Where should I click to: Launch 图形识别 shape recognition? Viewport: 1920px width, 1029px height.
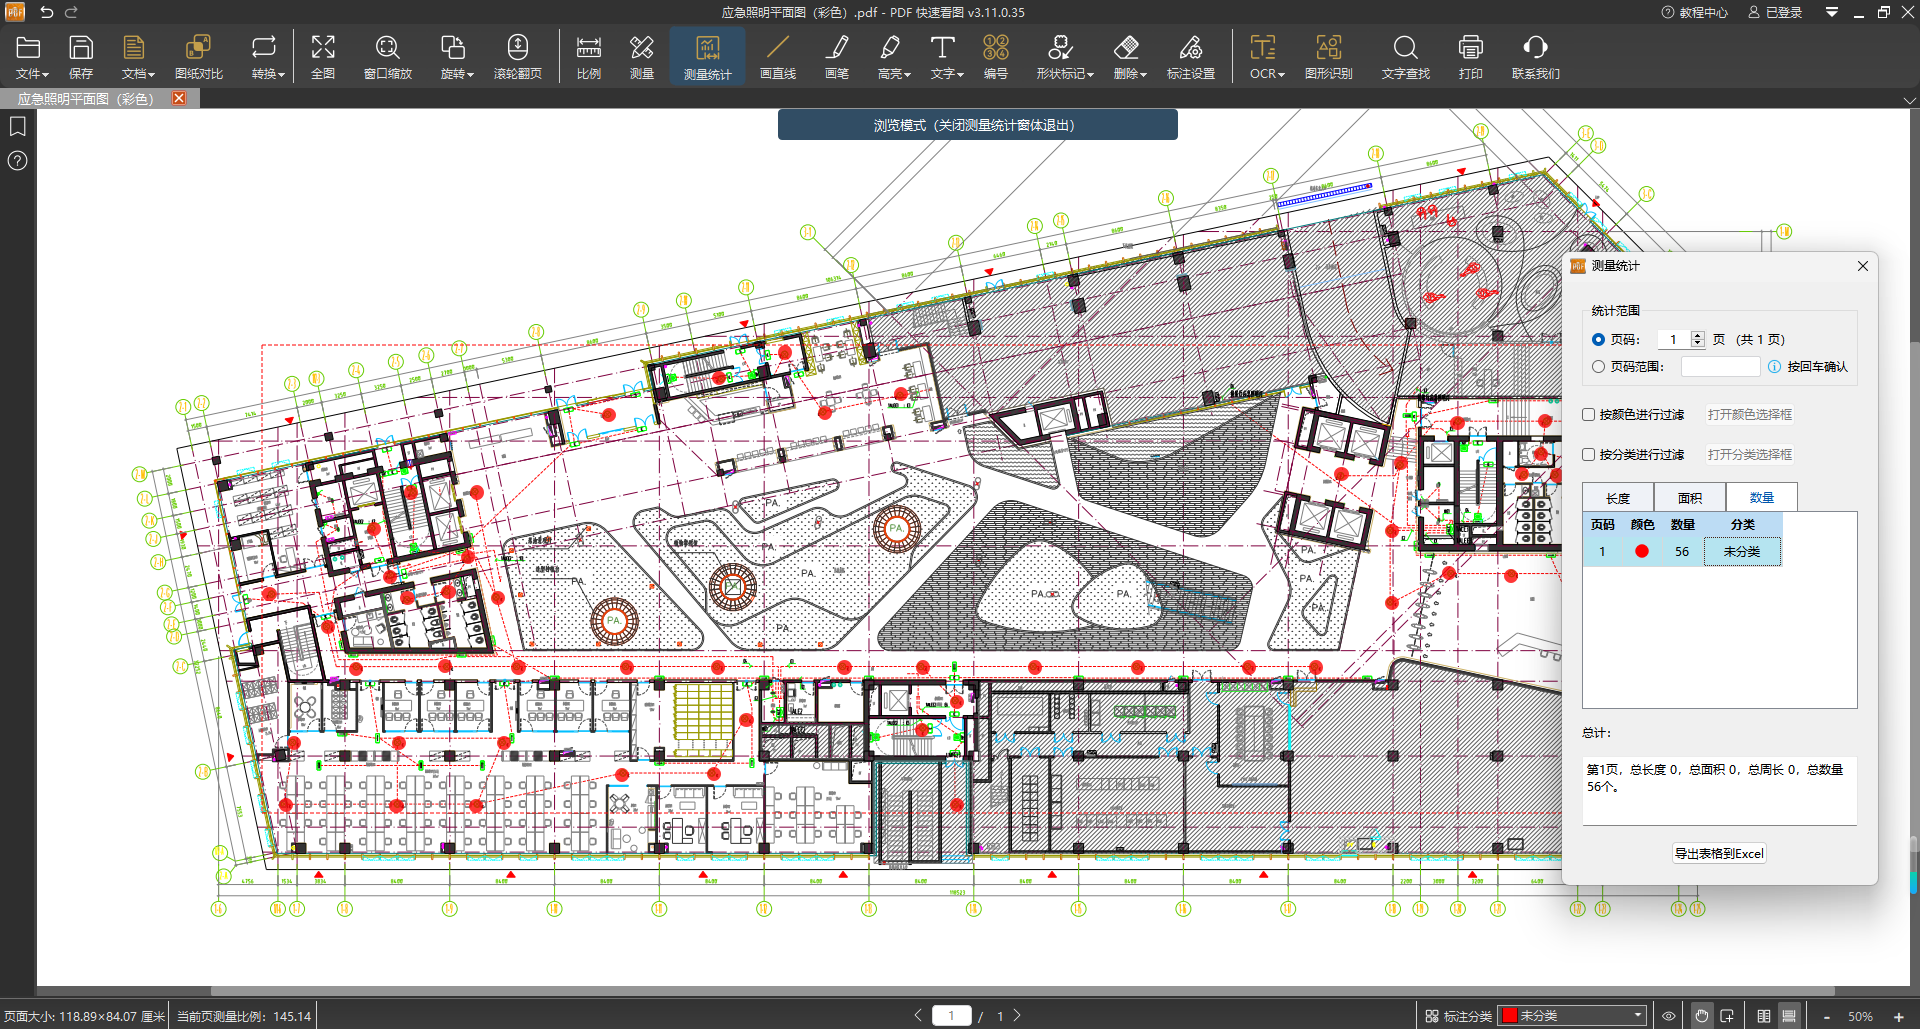click(x=1328, y=57)
